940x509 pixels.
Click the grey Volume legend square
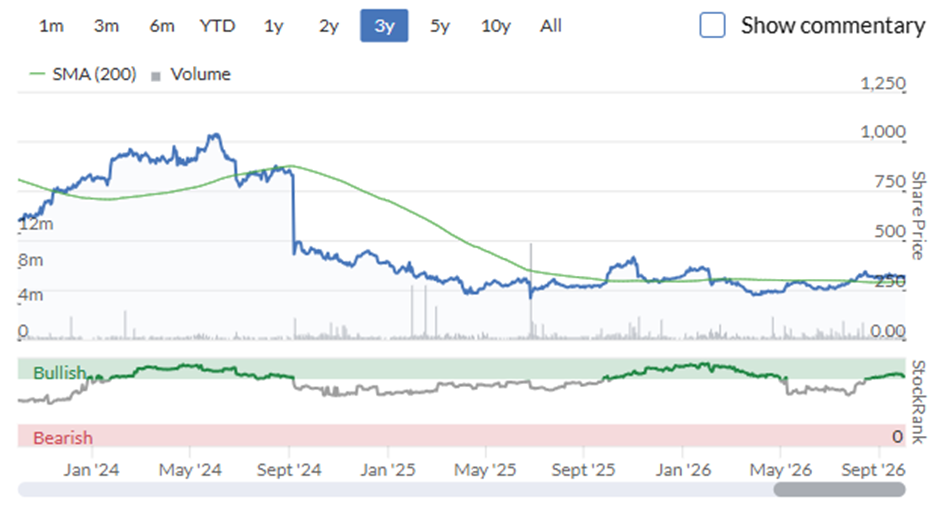coord(156,76)
